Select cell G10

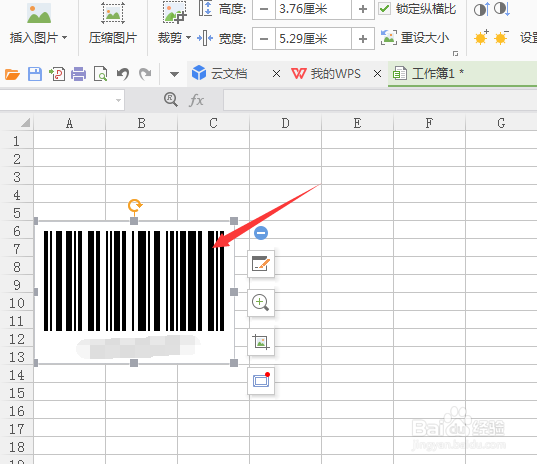(x=501, y=303)
